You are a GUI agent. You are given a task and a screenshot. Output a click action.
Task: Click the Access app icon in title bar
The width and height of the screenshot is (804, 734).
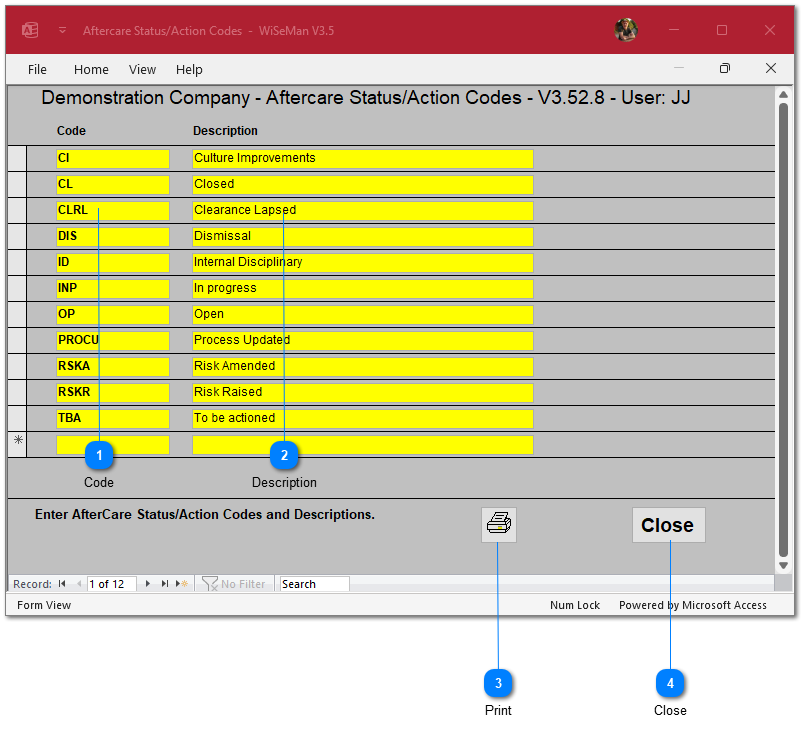[x=30, y=30]
